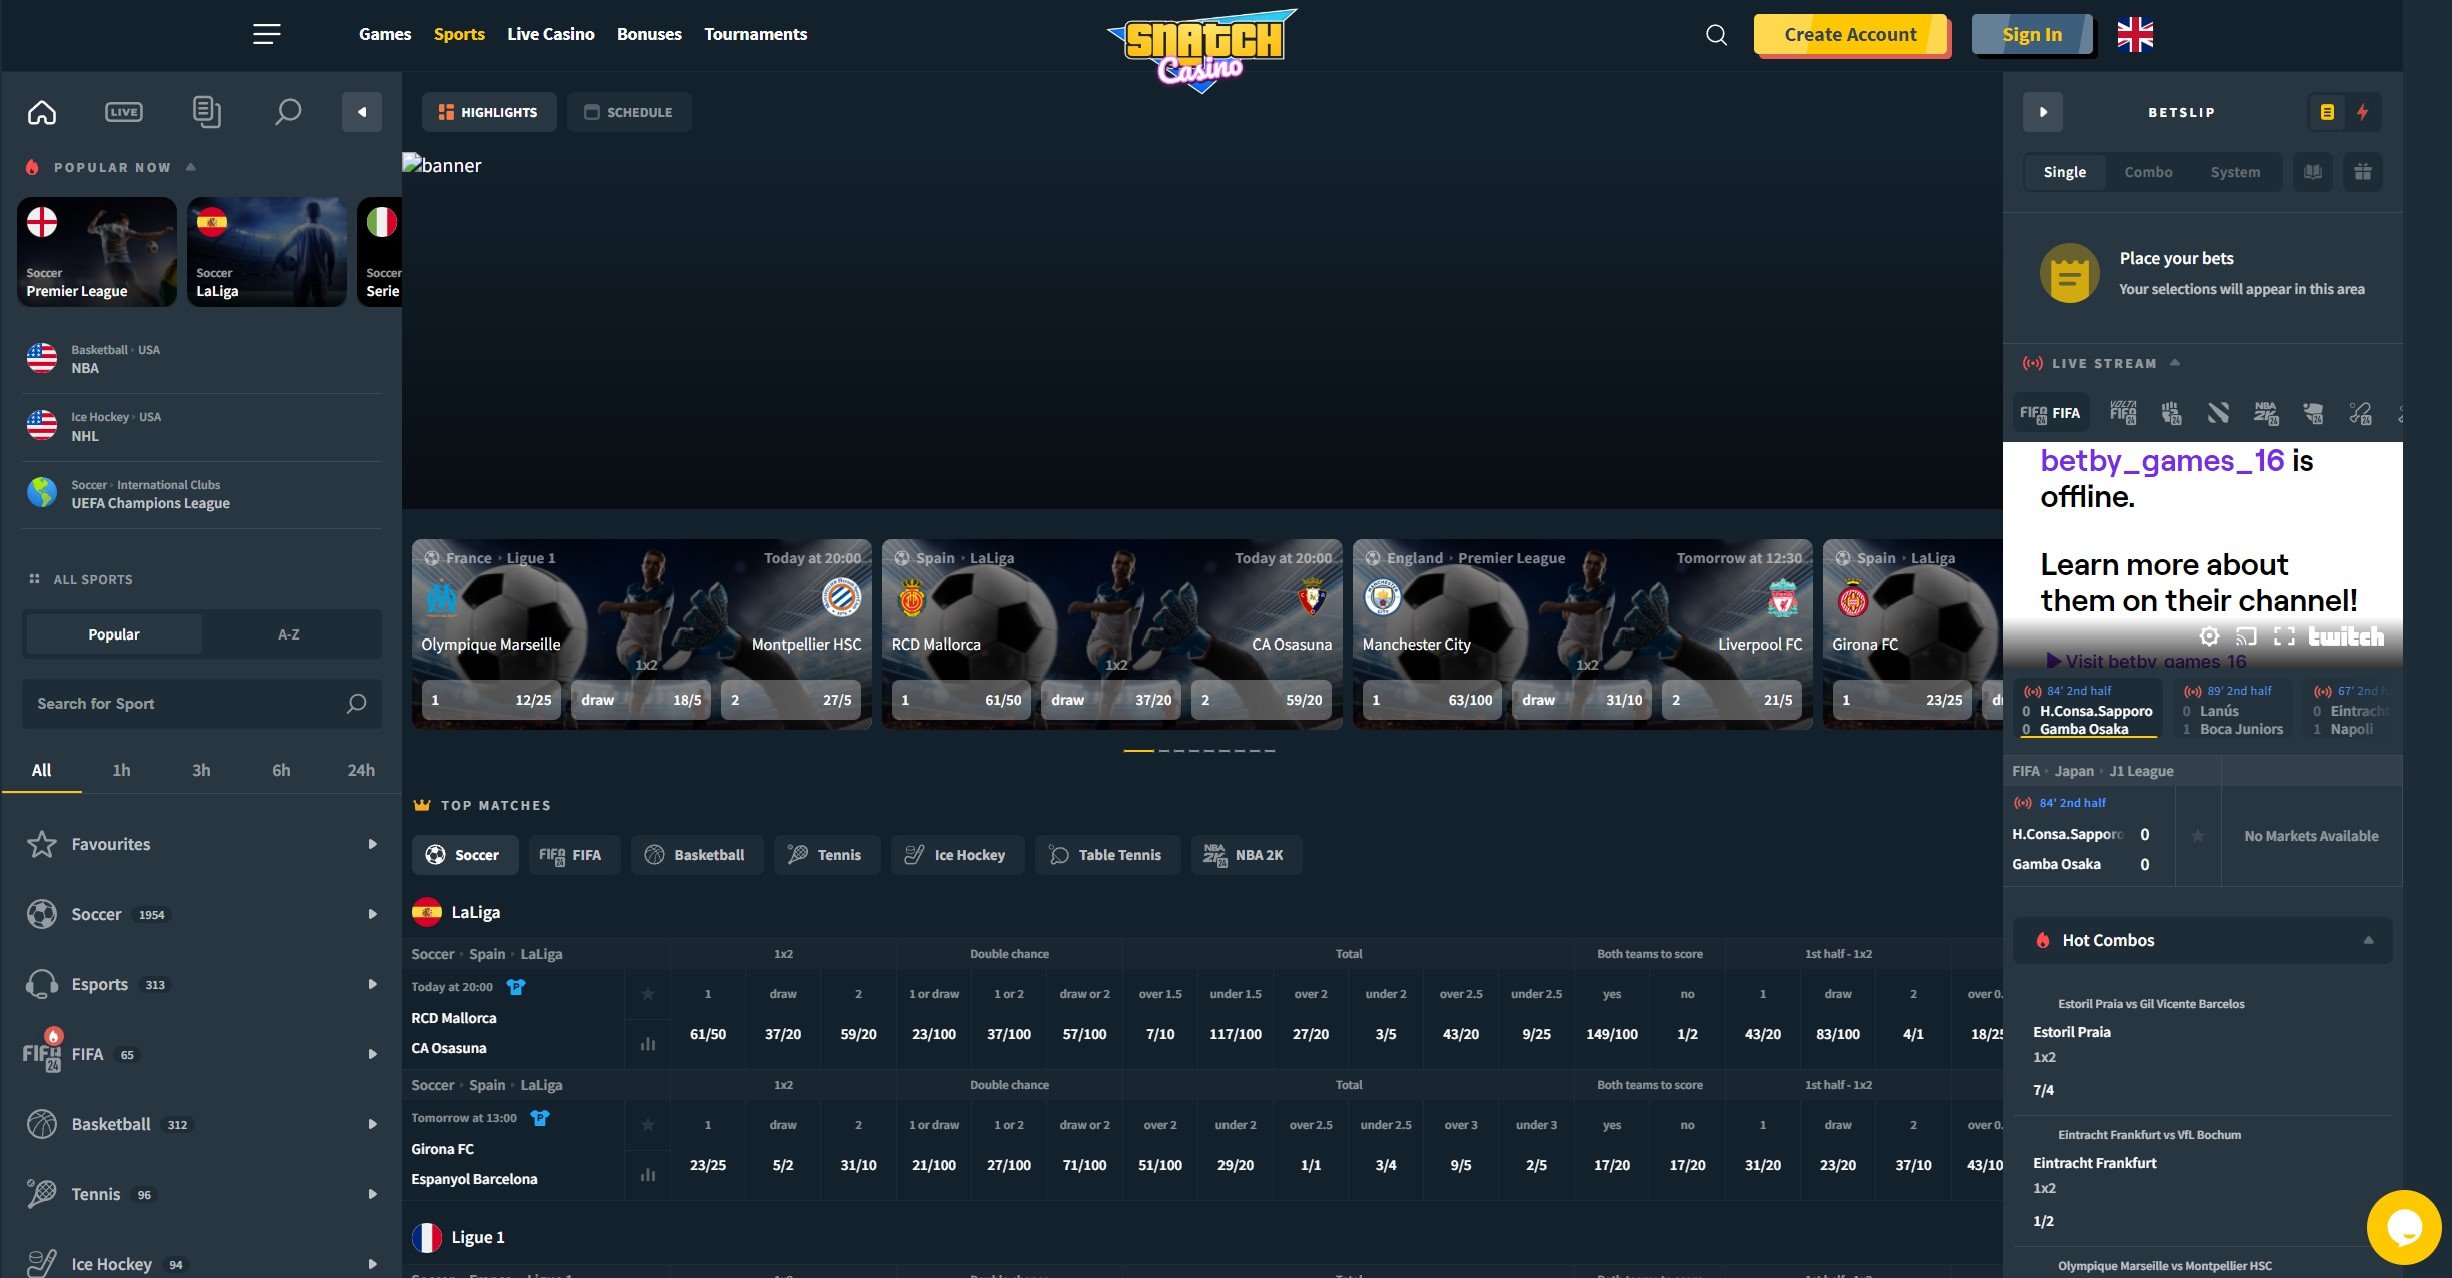Collapse the left sidebar arrow button
Viewport: 2452px width, 1278px height.
362,112
